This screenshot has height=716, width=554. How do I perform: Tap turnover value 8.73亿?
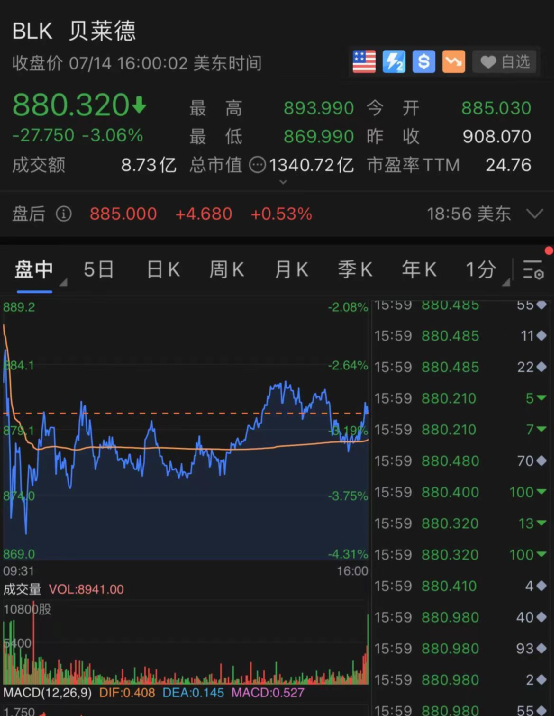click(x=149, y=165)
